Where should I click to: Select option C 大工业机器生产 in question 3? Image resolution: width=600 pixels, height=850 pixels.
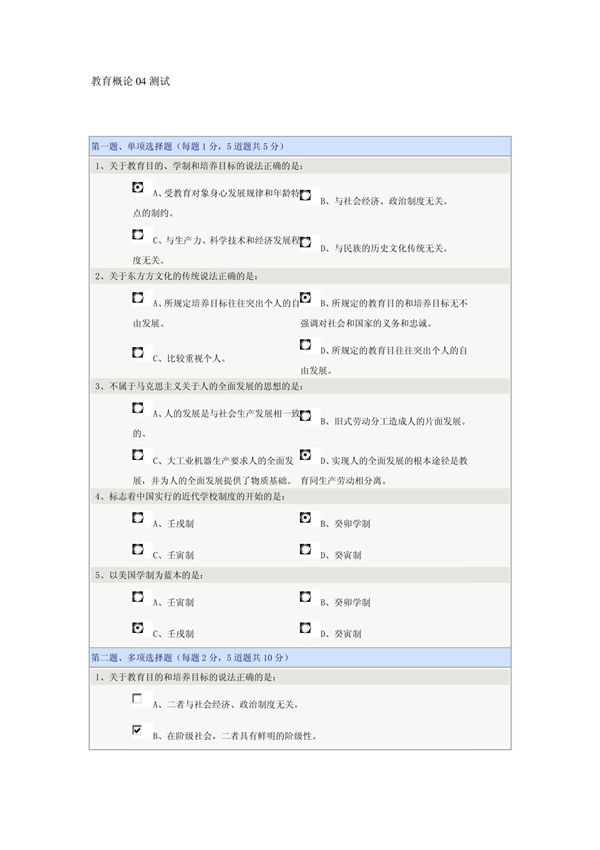click(136, 455)
